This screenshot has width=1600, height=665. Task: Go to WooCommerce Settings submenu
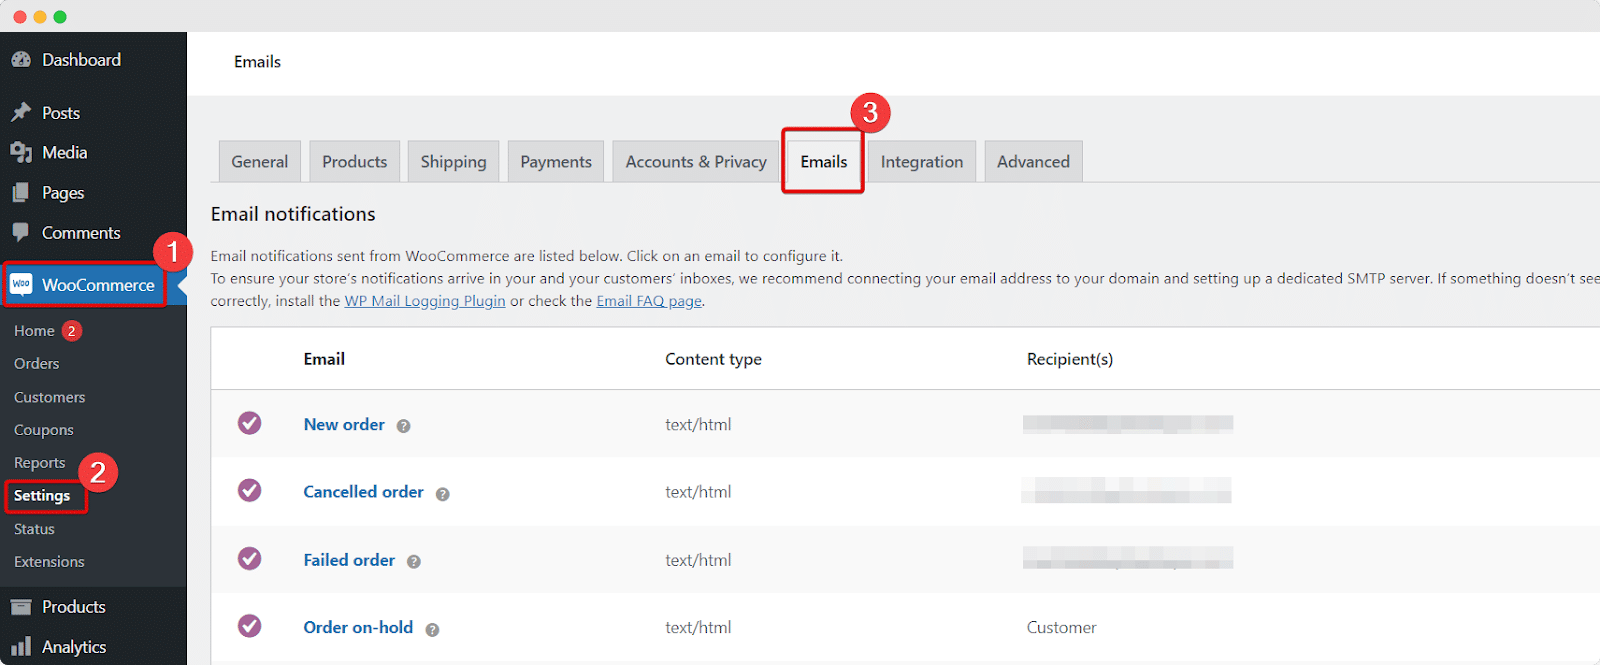click(x=42, y=496)
